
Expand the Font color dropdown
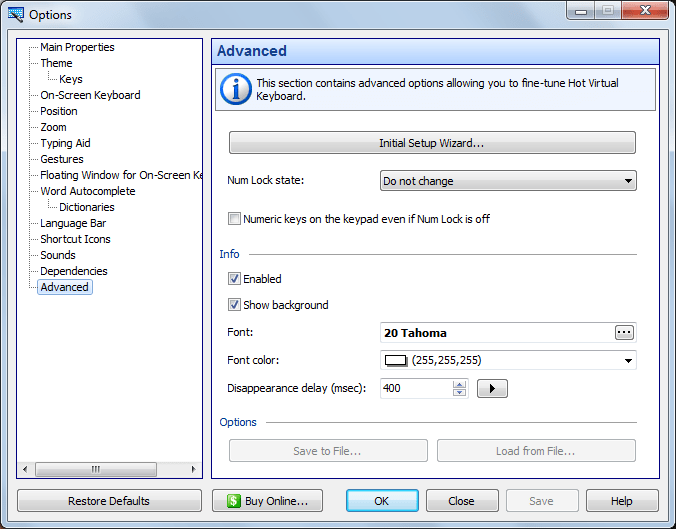pyautogui.click(x=628, y=361)
